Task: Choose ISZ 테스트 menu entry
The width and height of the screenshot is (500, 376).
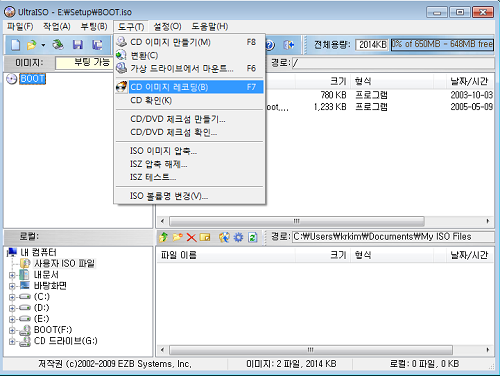Action: [x=190, y=177]
